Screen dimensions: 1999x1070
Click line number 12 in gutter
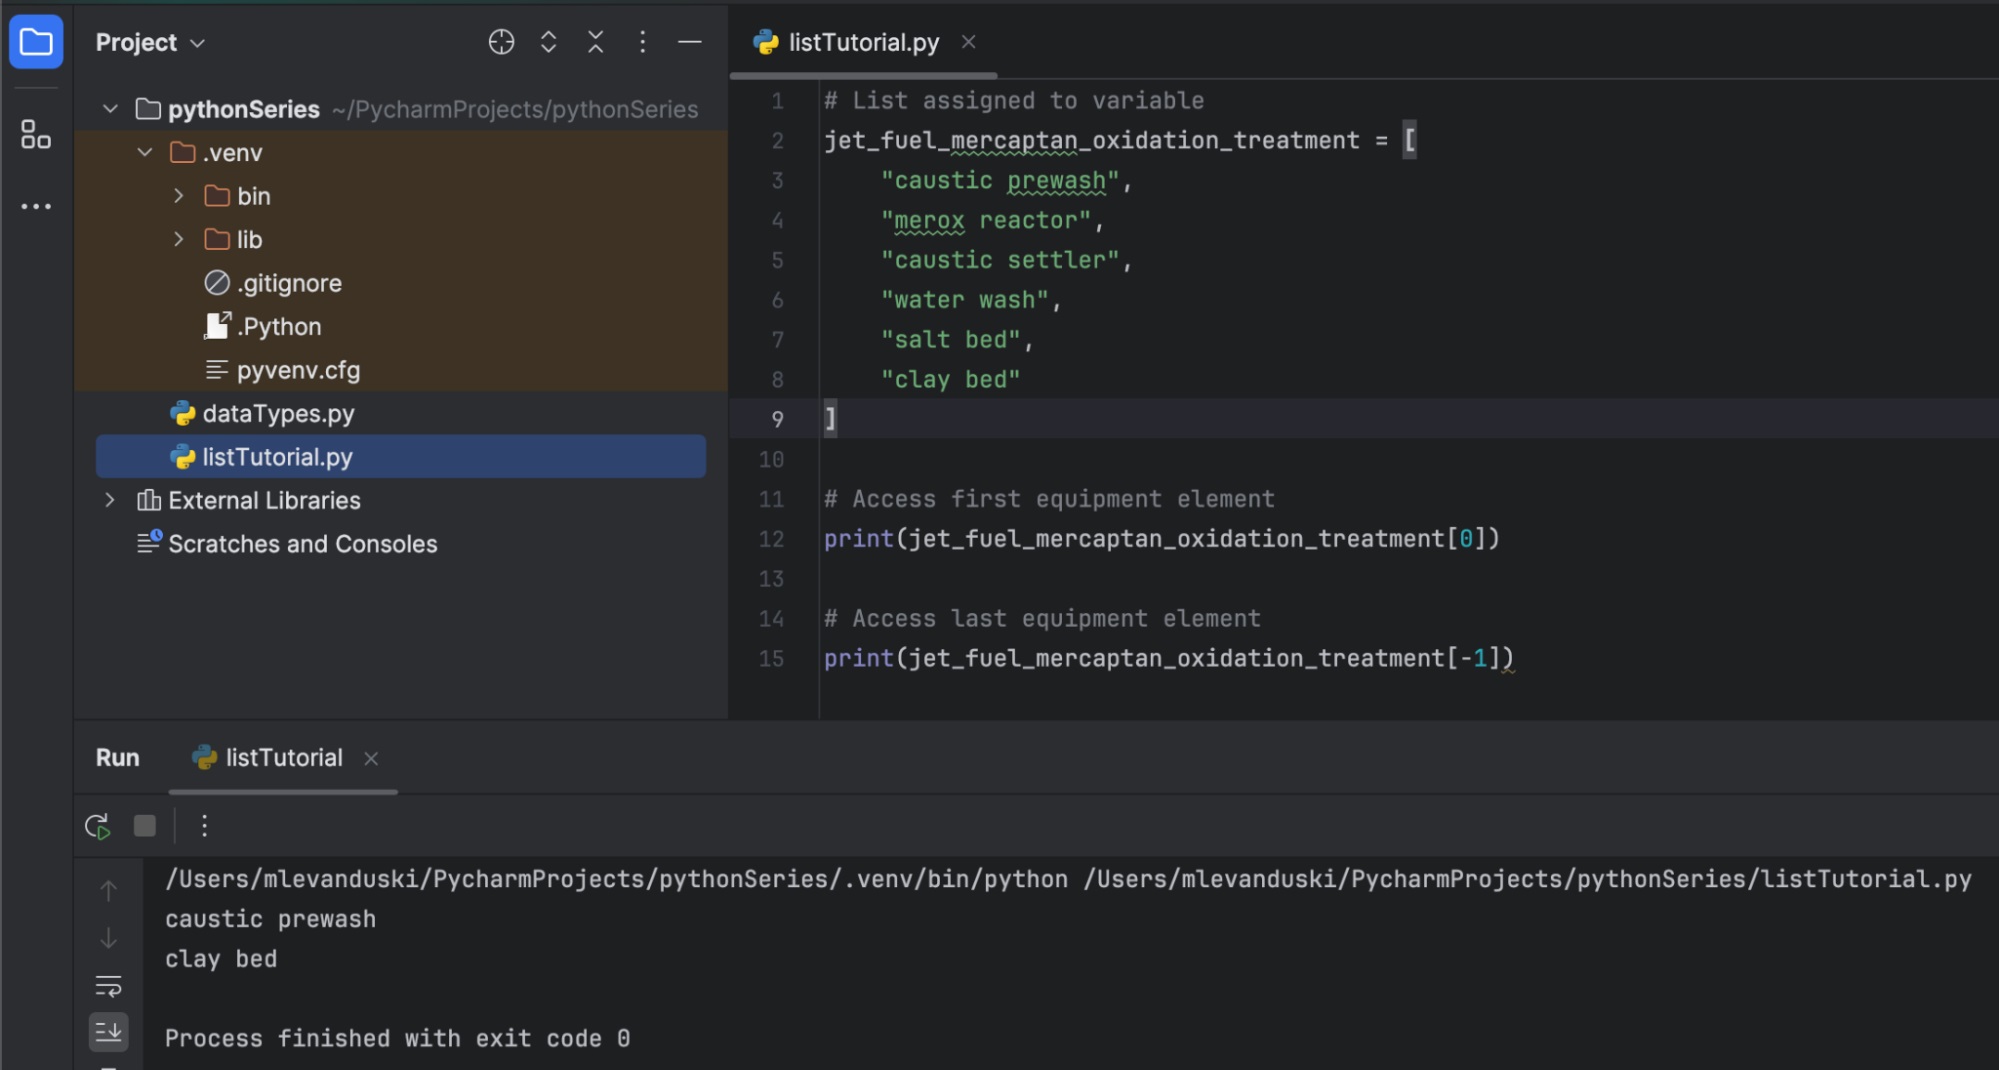(771, 539)
